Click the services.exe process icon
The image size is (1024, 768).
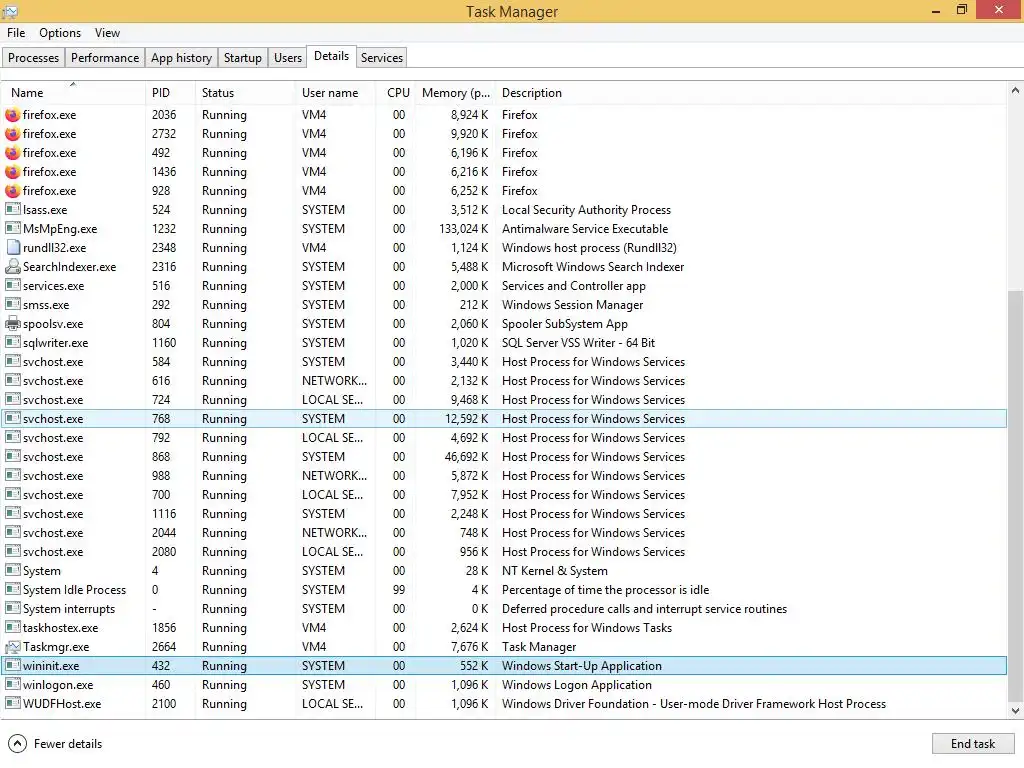(x=12, y=285)
